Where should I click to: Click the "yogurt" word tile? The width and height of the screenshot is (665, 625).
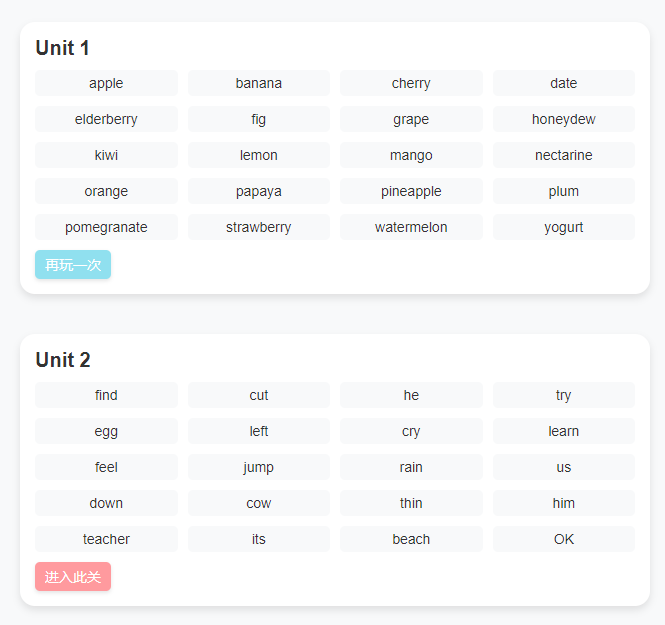563,227
